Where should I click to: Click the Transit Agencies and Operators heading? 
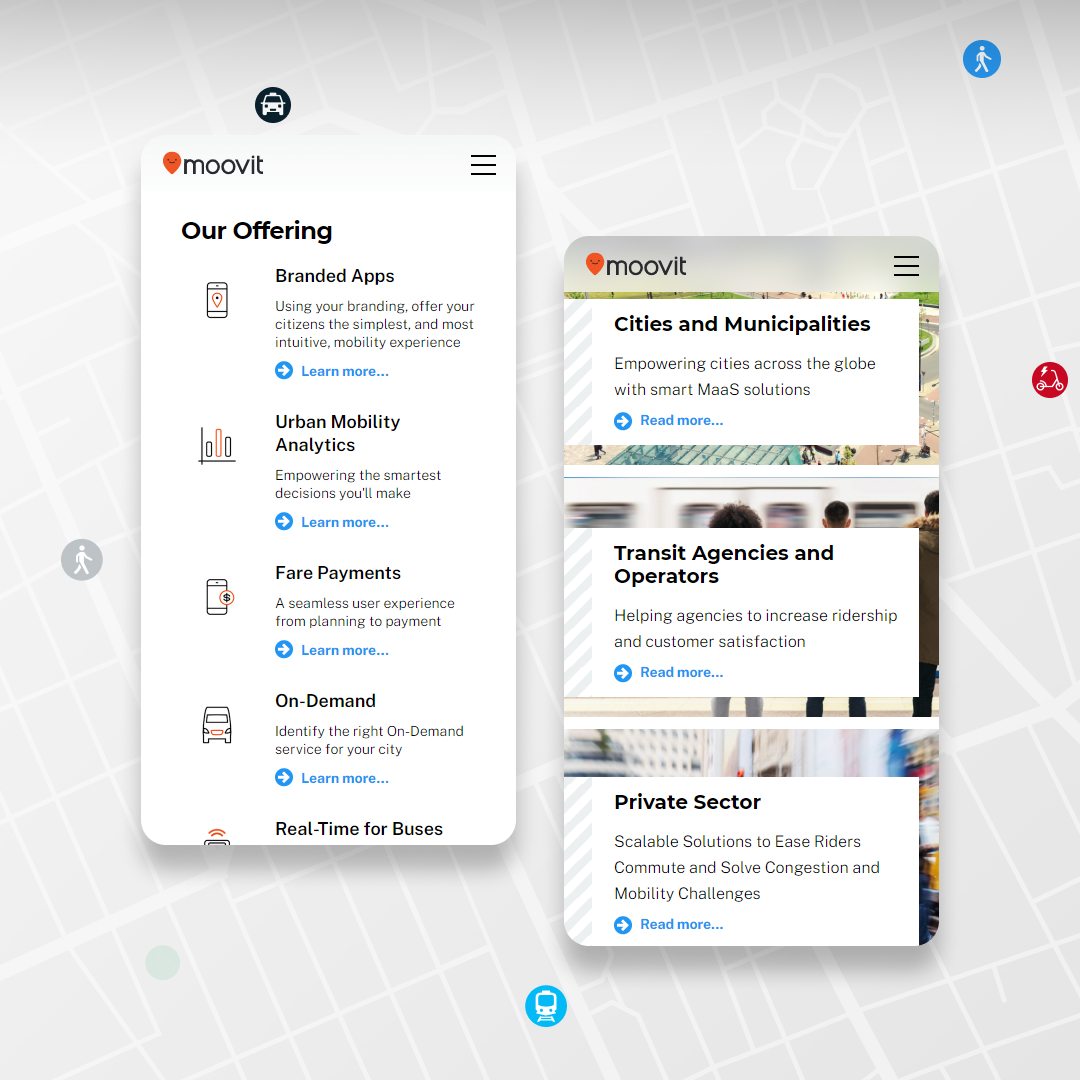[723, 564]
